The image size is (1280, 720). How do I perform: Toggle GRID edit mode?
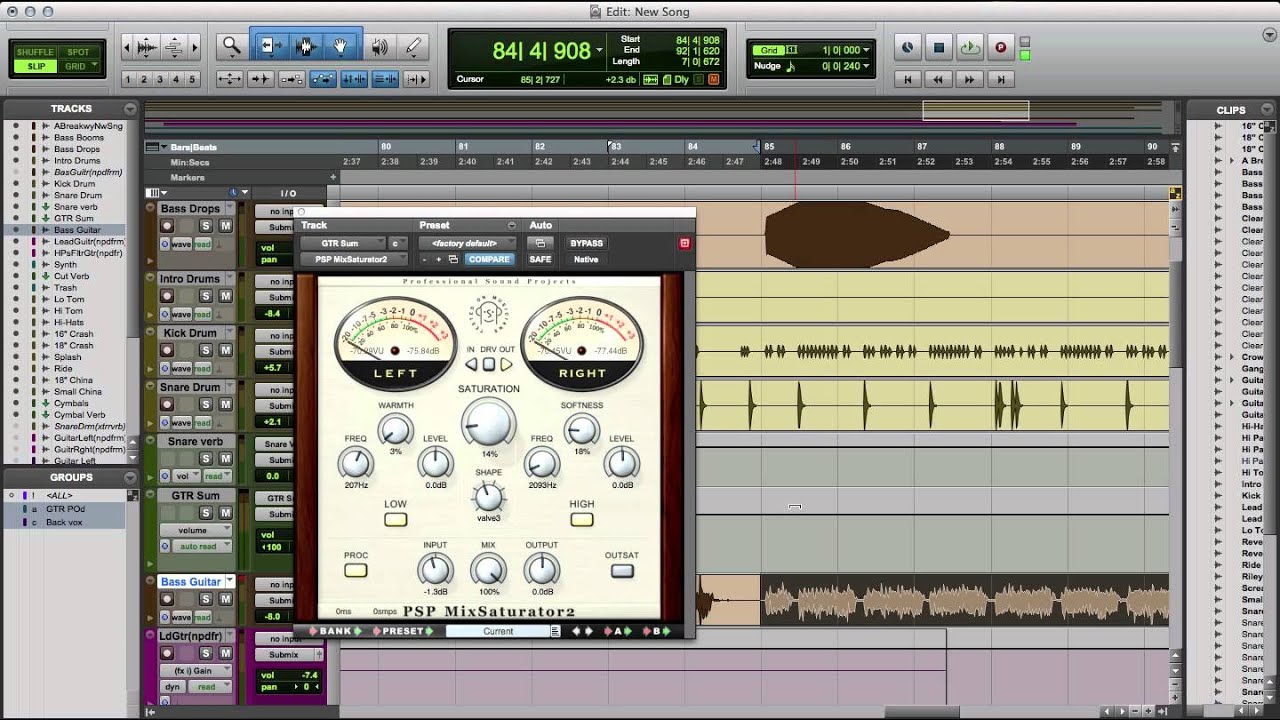point(79,66)
